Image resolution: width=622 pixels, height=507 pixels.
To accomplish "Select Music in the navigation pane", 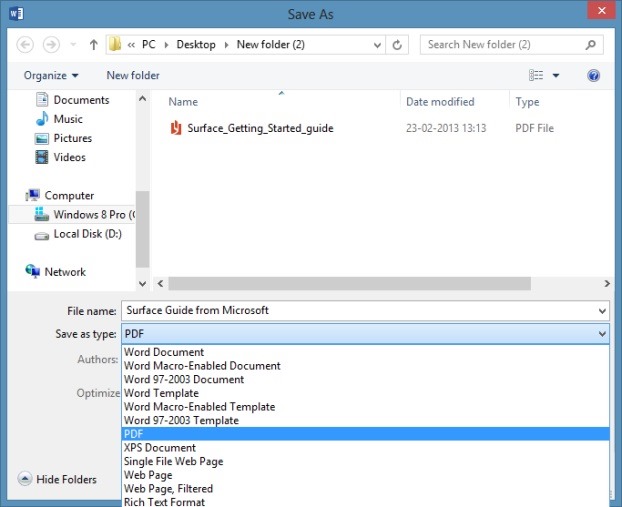I will point(68,119).
